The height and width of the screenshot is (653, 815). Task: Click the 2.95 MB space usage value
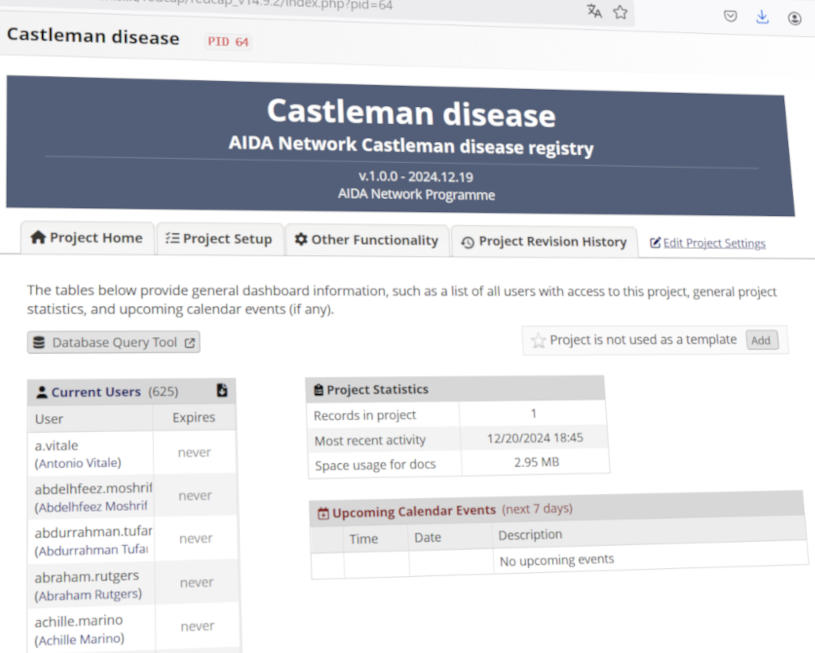536,462
